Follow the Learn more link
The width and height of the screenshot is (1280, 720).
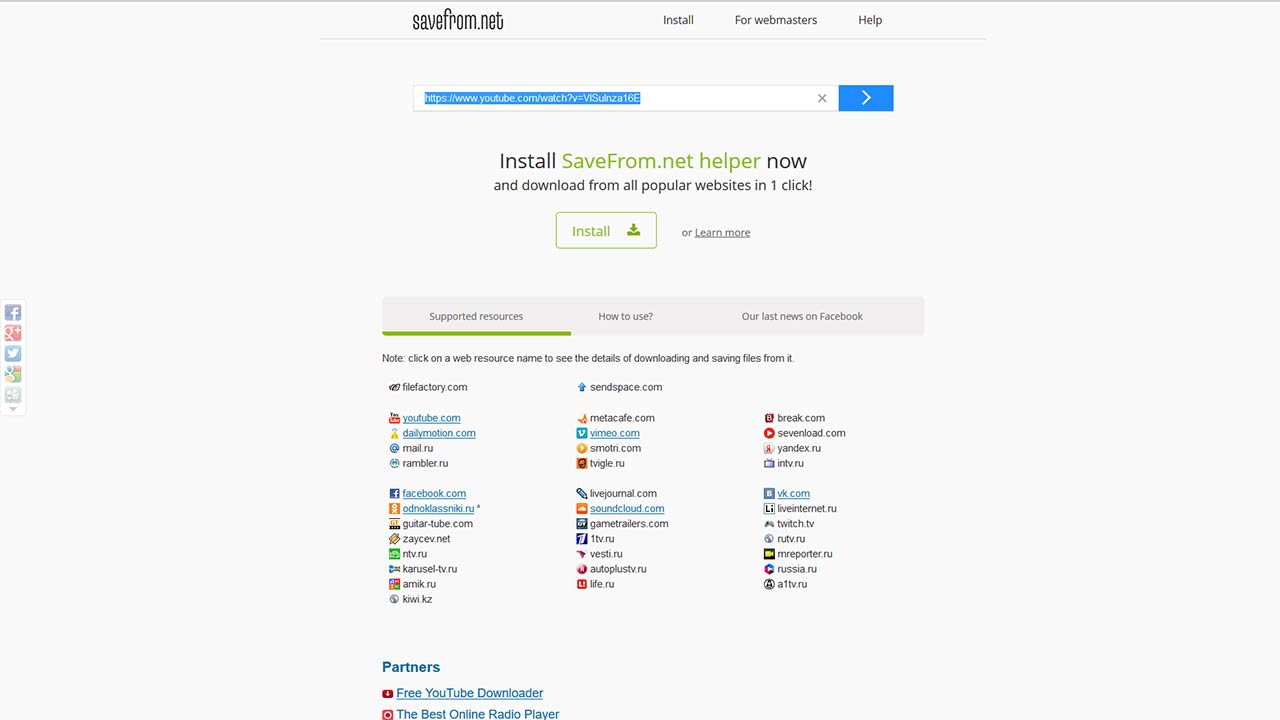tap(722, 233)
